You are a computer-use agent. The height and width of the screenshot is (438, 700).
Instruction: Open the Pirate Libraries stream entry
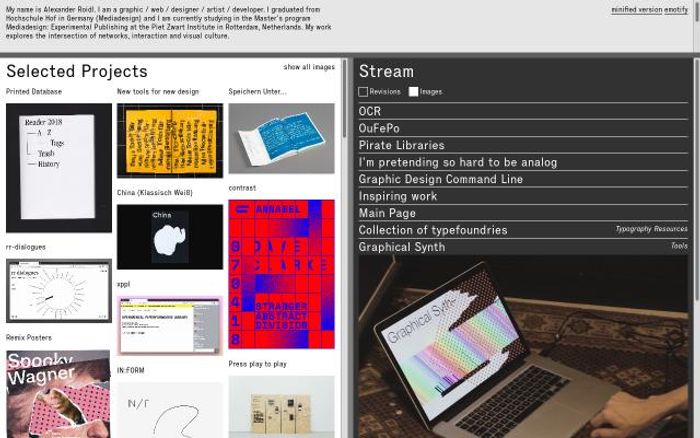coord(401,145)
